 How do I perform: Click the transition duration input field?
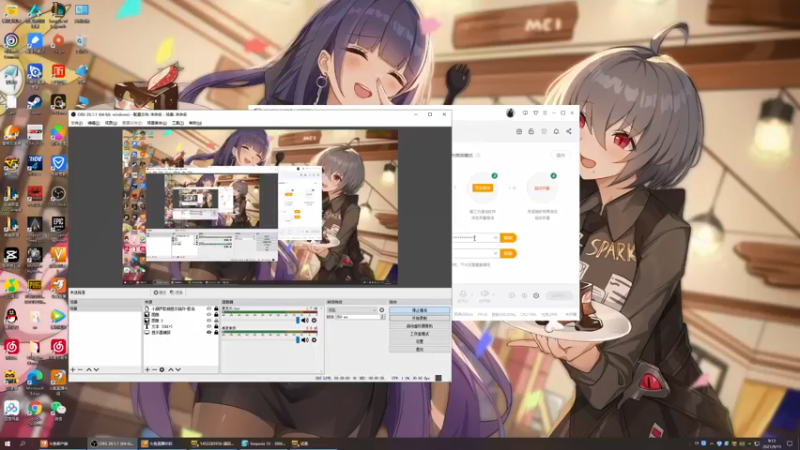tap(358, 317)
